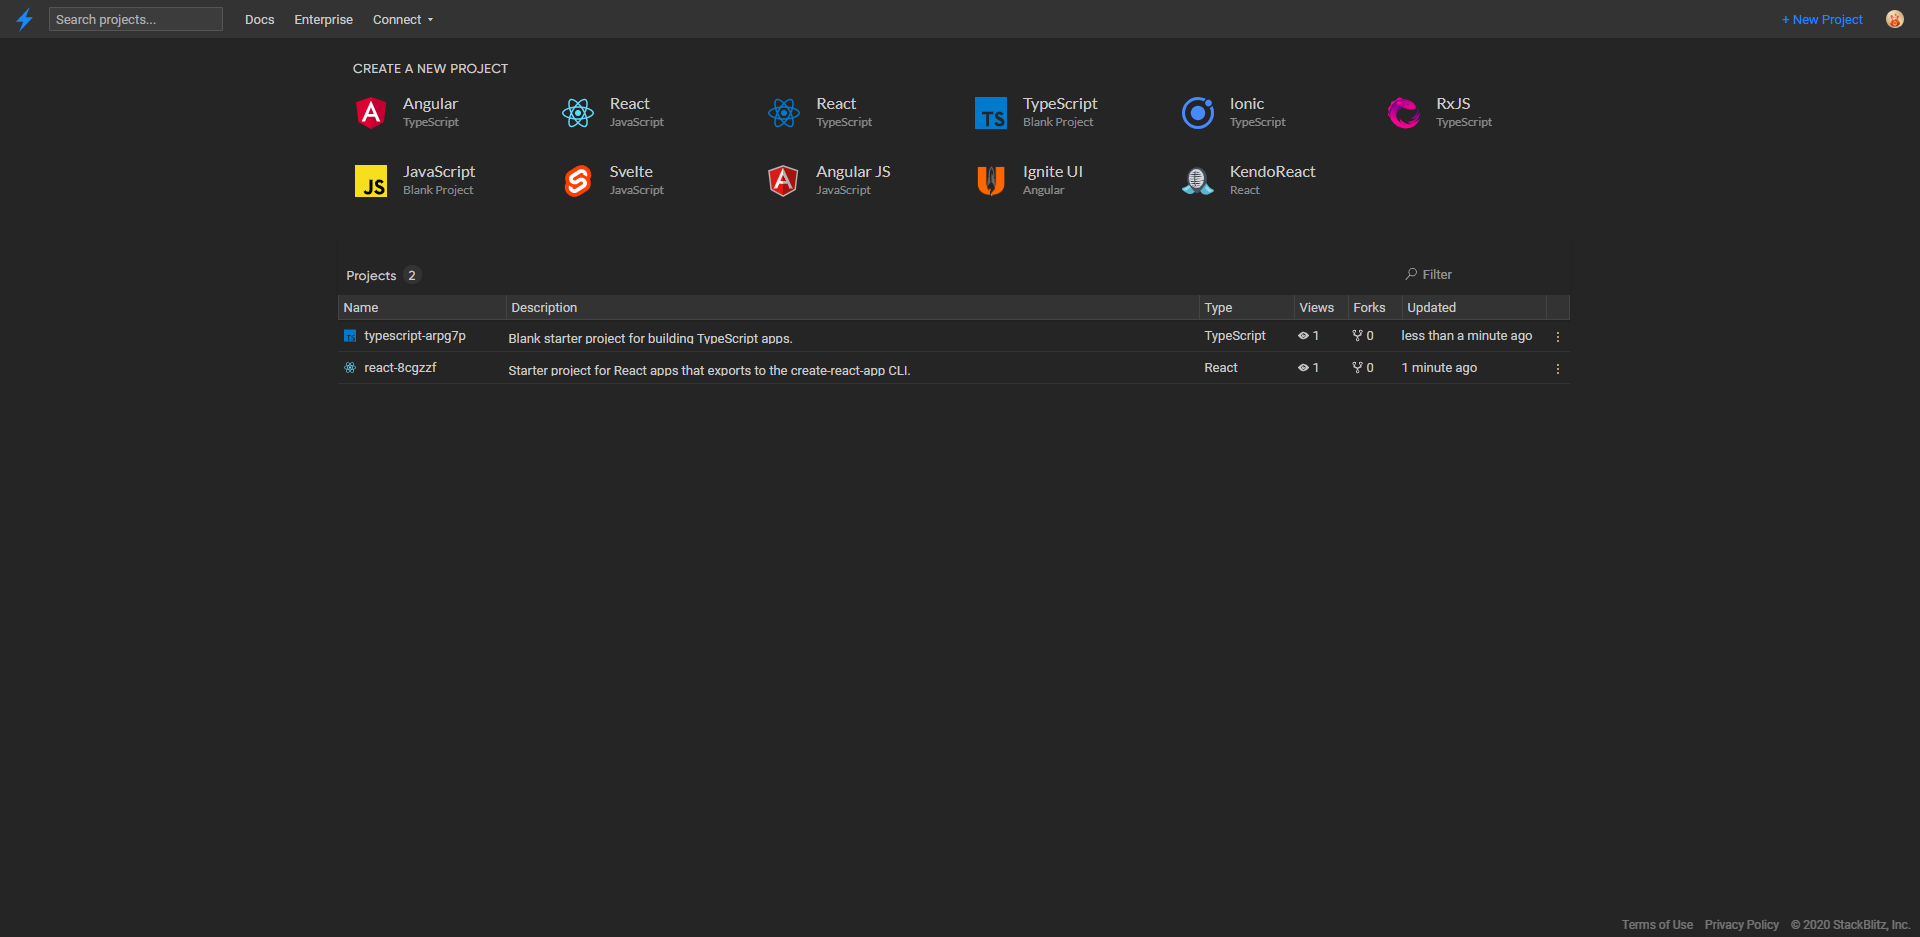
Task: Click the StackBlitz lightning bolt logo
Action: pos(25,19)
